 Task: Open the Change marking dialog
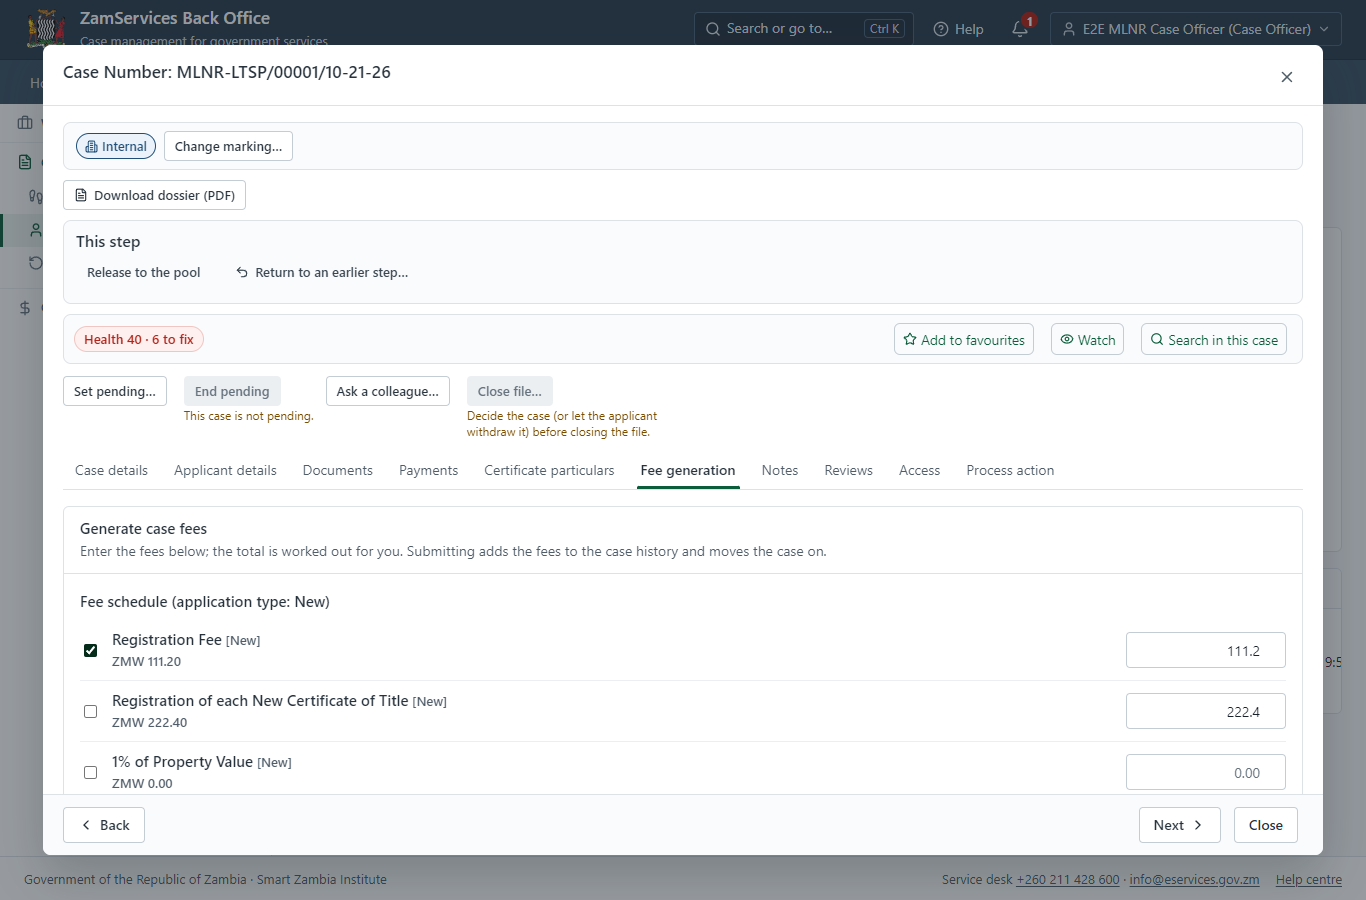pyautogui.click(x=228, y=146)
